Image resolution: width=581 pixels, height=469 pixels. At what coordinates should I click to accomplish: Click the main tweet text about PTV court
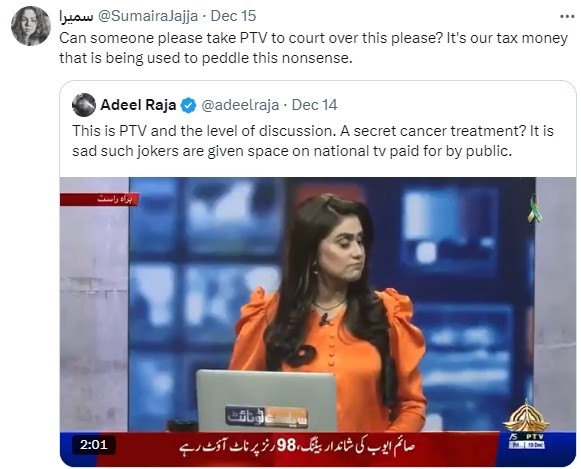click(x=313, y=48)
